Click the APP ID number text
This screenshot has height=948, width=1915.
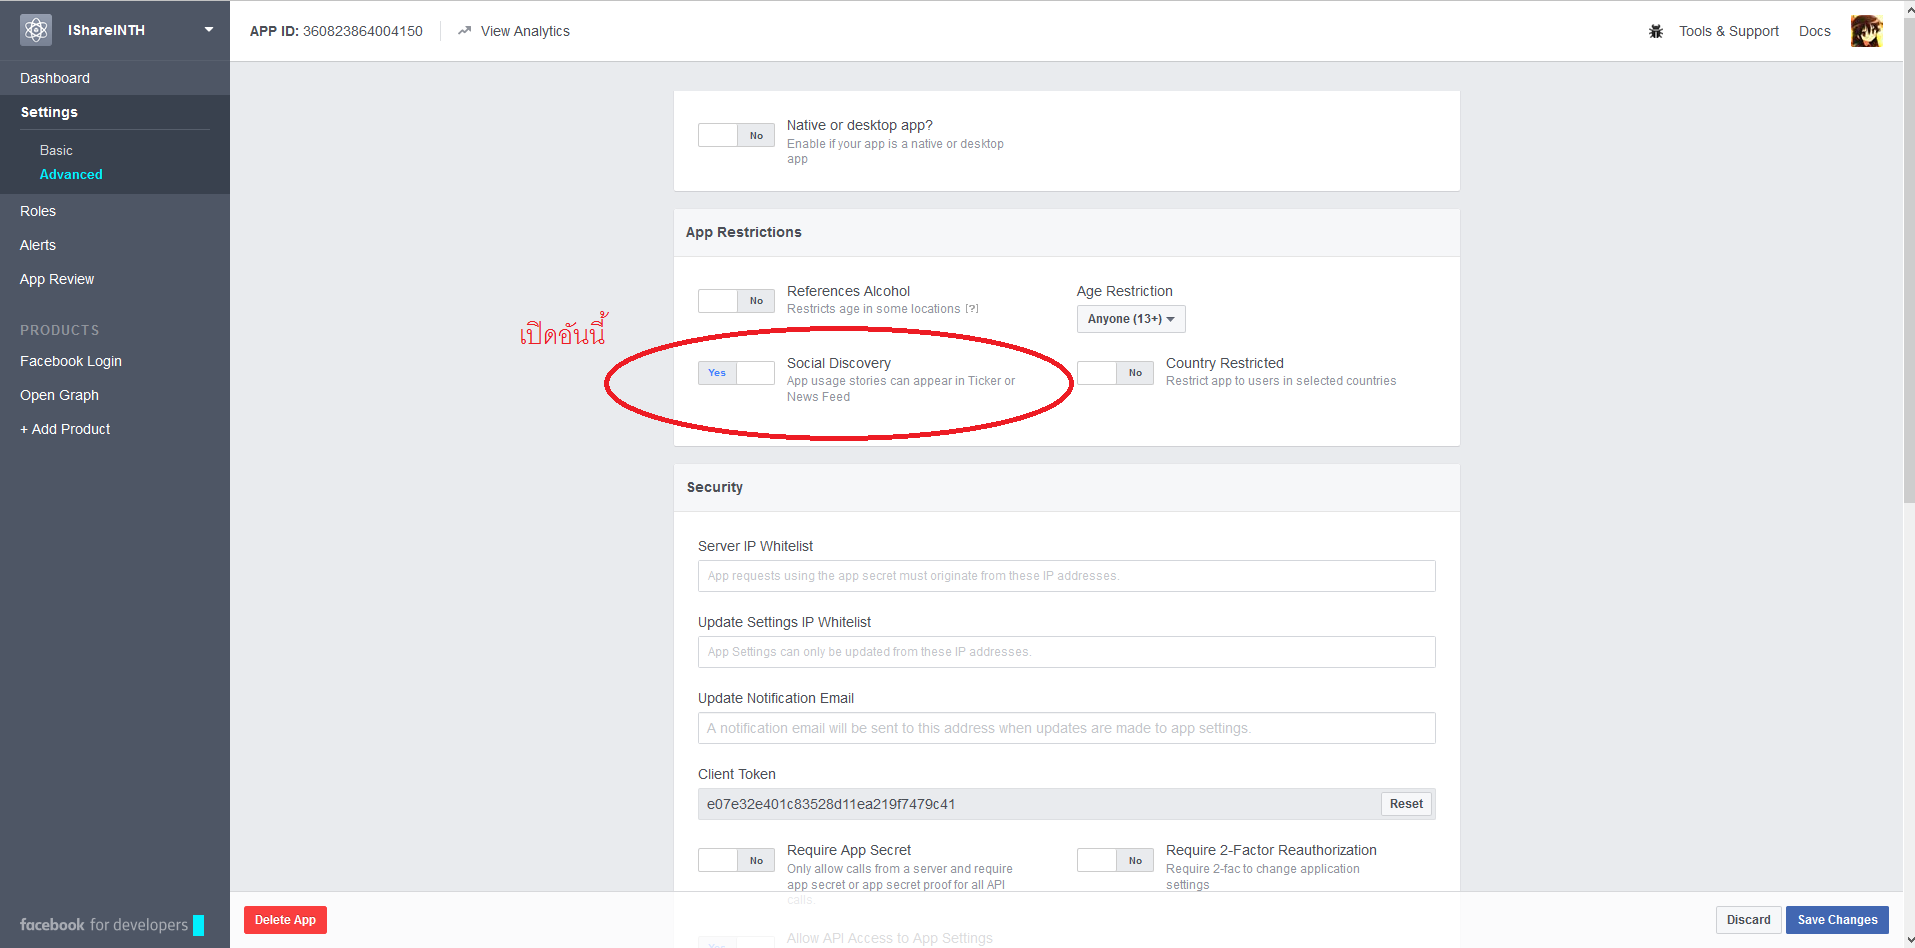(x=363, y=31)
